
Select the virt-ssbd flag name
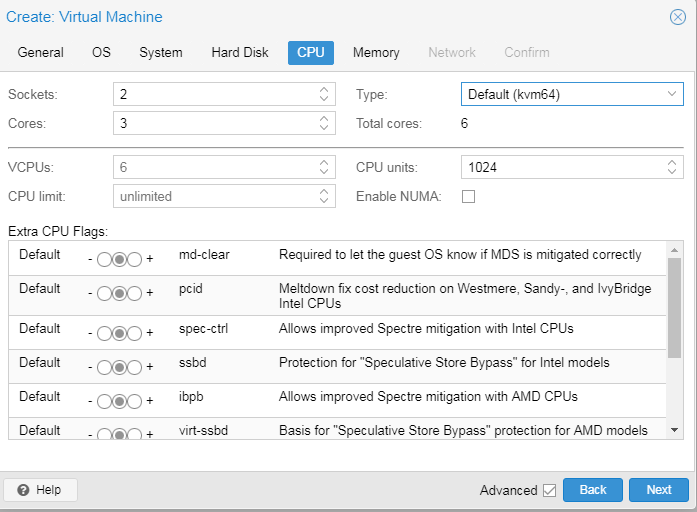tap(203, 430)
